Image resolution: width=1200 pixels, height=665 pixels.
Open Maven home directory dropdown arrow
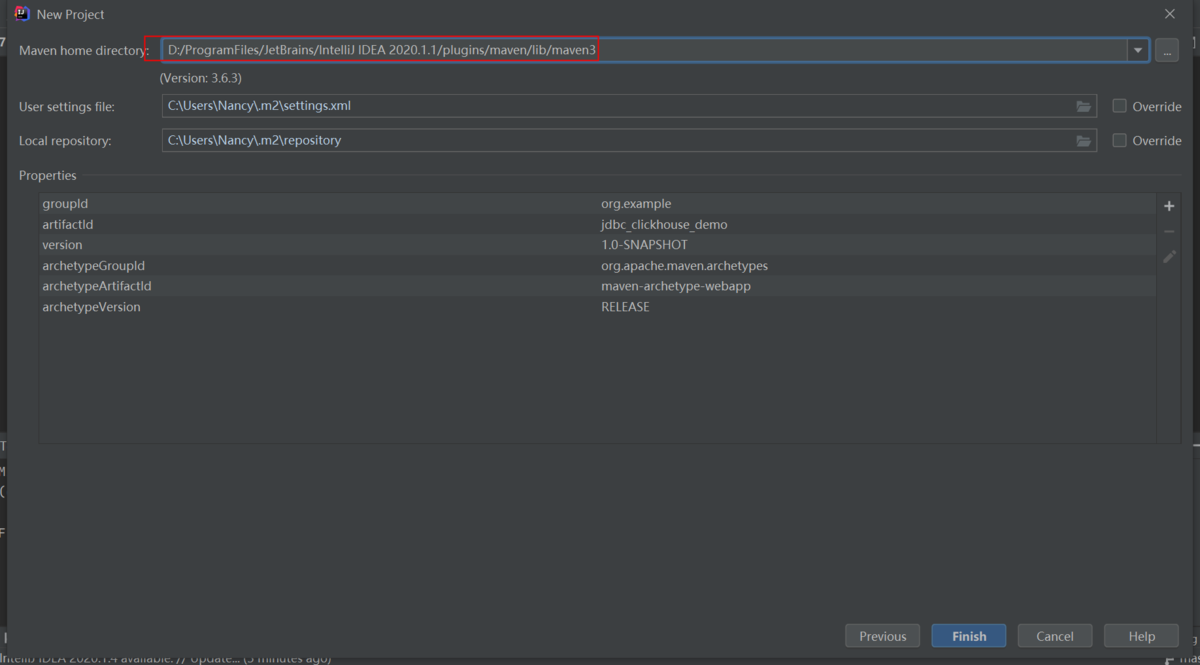coord(1137,50)
